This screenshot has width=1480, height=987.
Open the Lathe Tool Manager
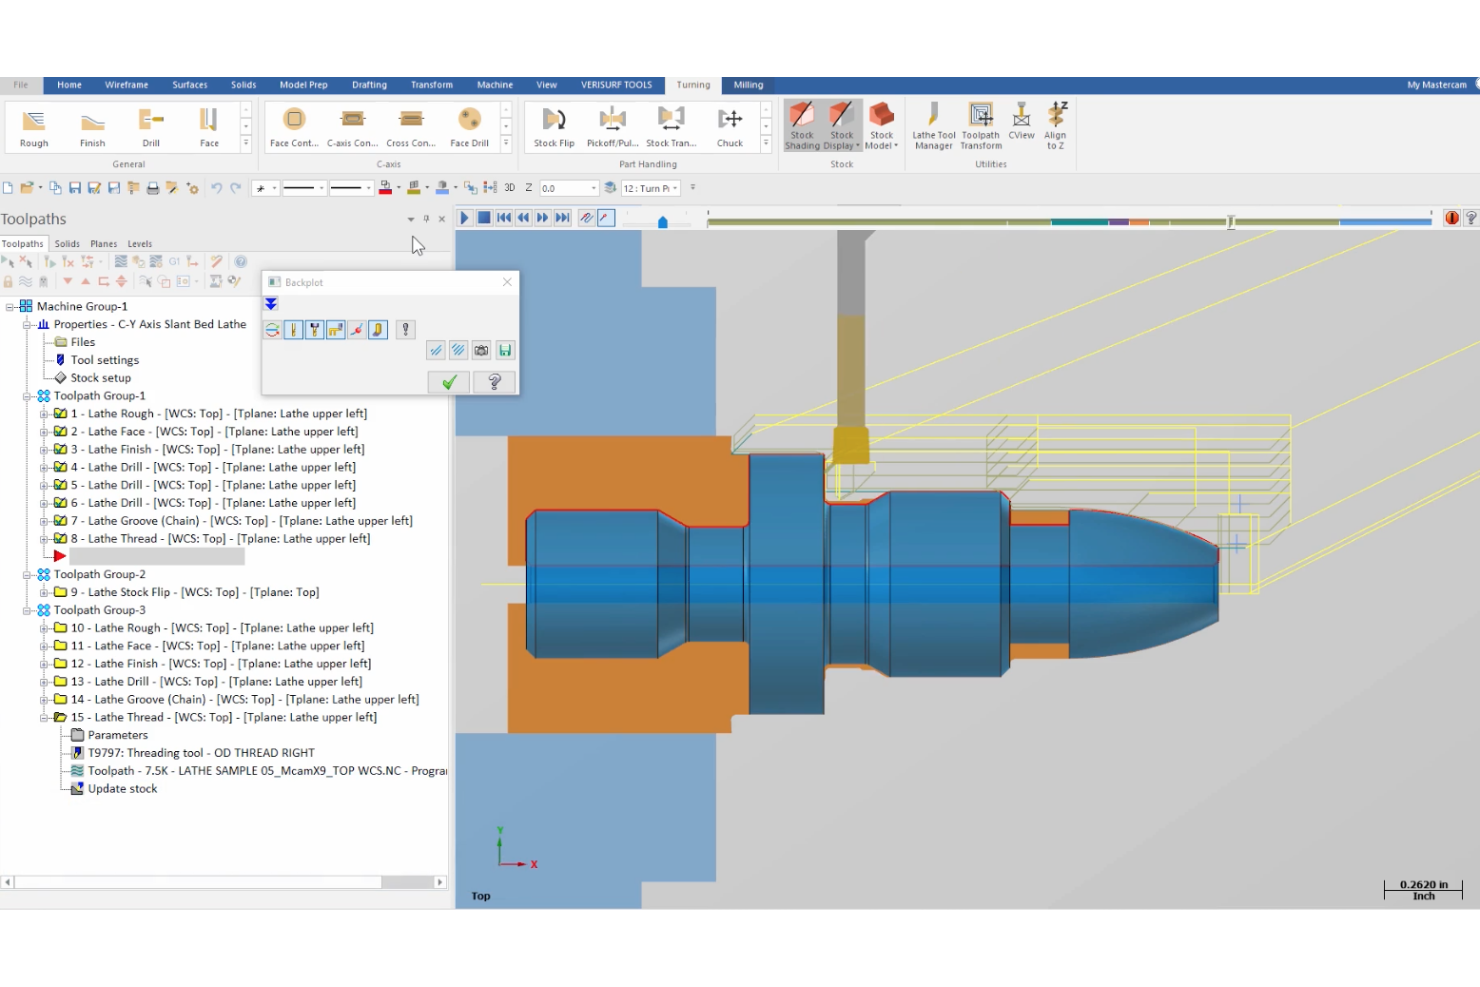934,127
